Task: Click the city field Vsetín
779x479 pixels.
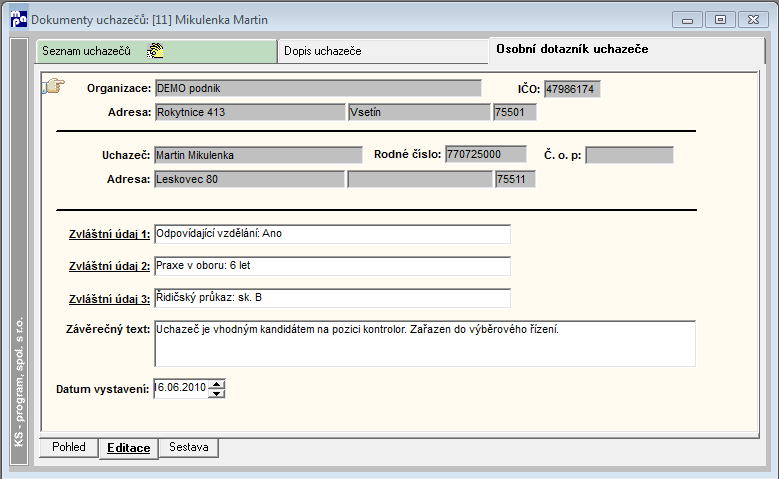Action: coord(419,112)
